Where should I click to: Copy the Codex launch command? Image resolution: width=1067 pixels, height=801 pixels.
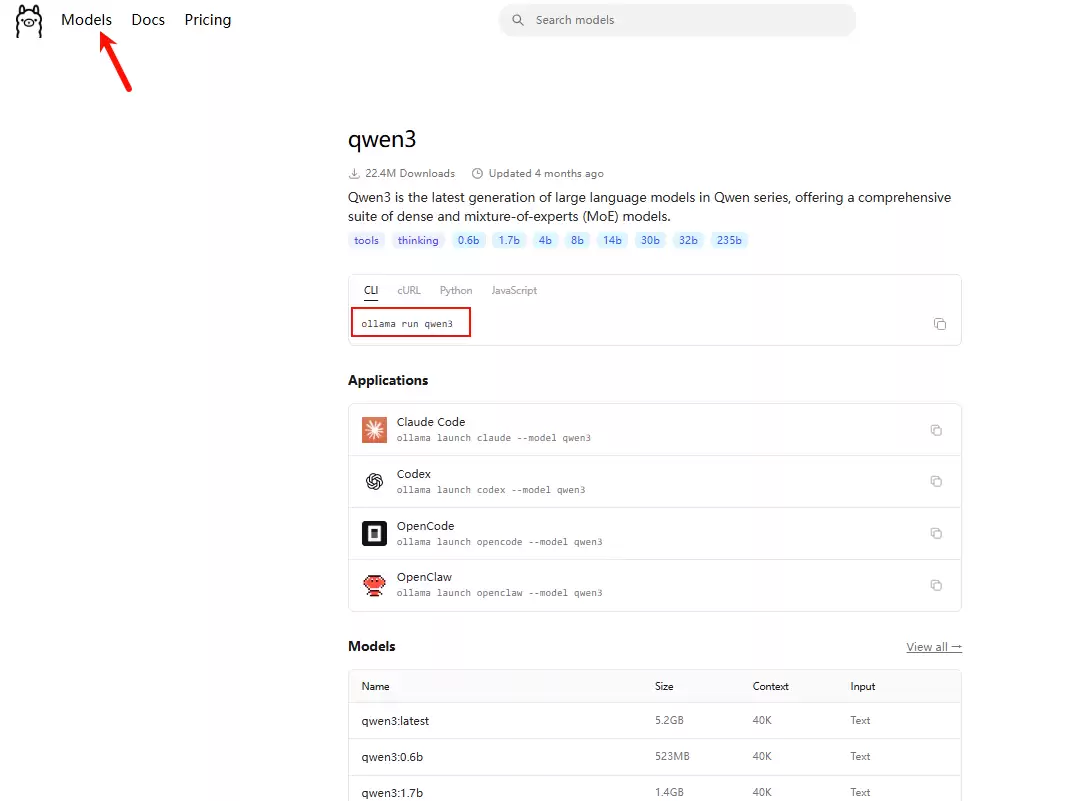pos(936,481)
